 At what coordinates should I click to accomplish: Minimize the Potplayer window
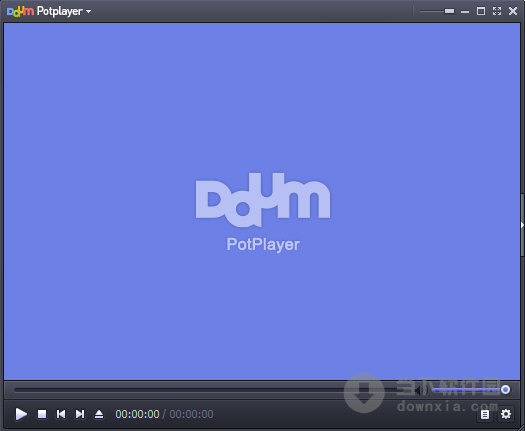click(x=465, y=11)
